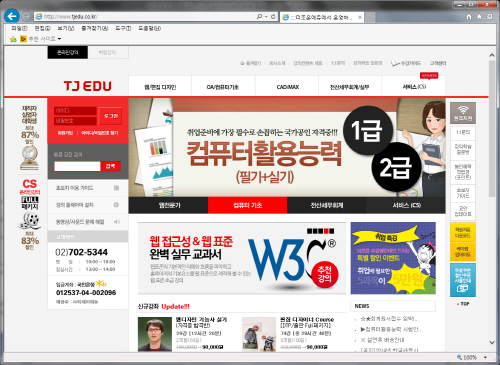Click the add-to-favorites-bar star icon

point(13,39)
